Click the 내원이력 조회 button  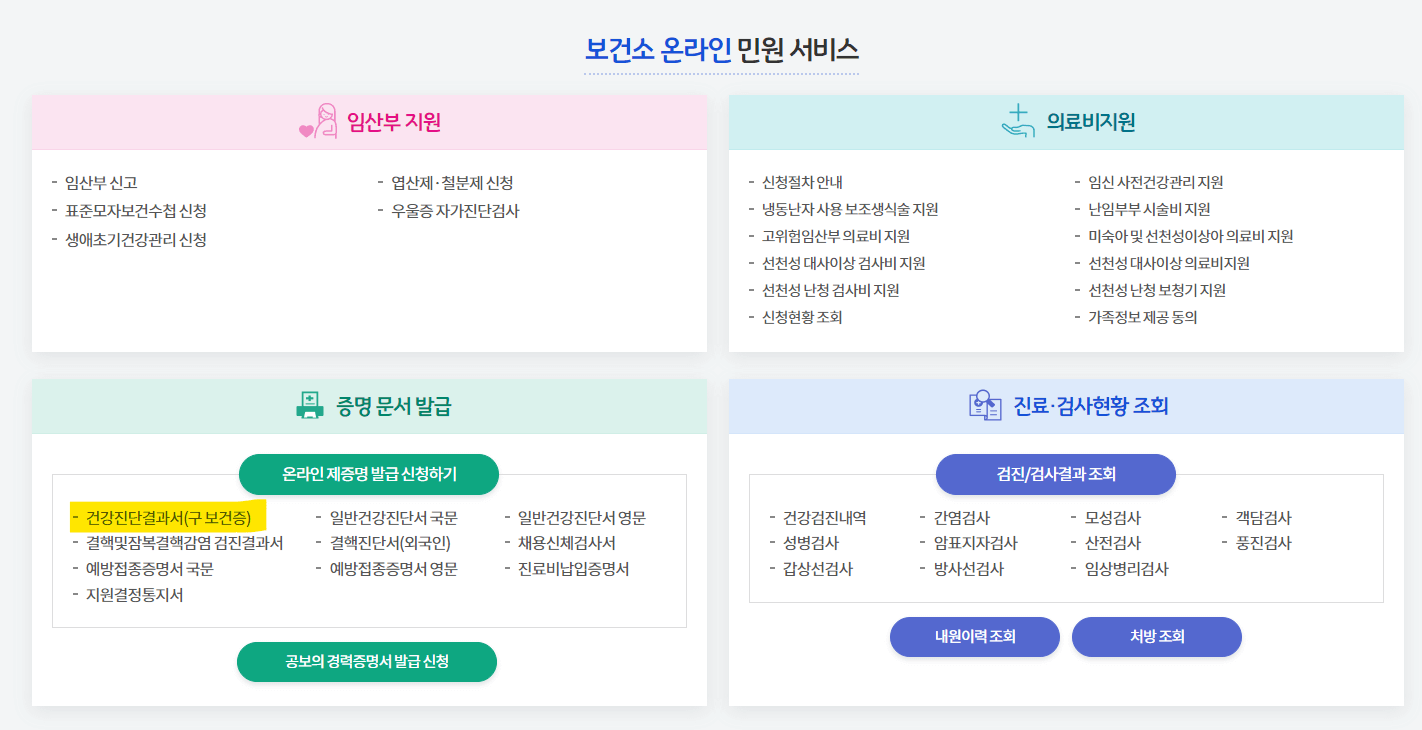point(974,636)
